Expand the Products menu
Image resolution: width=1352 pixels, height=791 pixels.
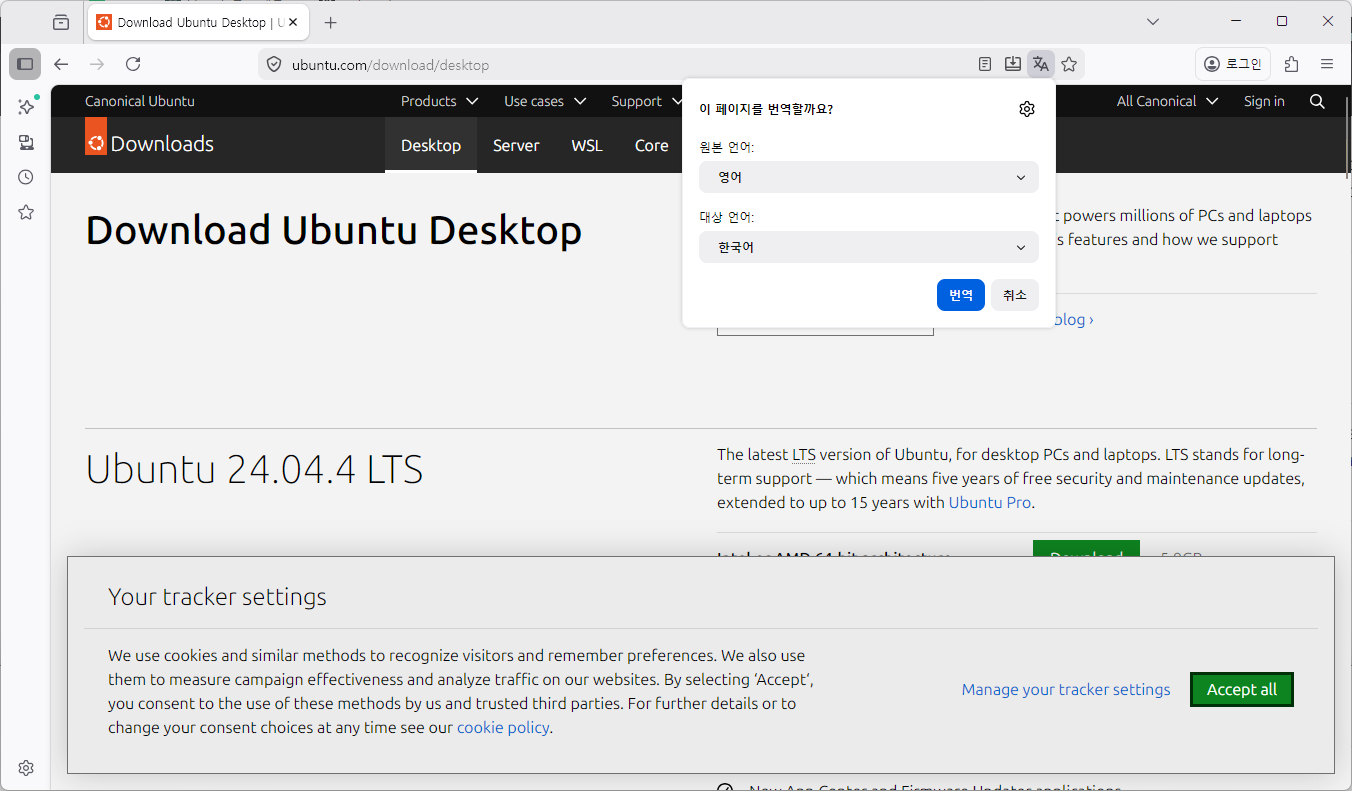439,101
